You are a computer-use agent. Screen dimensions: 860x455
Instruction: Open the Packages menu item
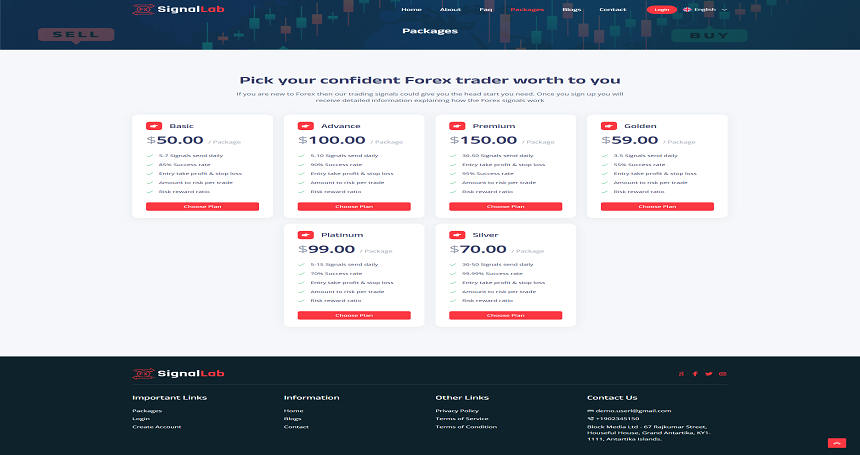point(527,10)
